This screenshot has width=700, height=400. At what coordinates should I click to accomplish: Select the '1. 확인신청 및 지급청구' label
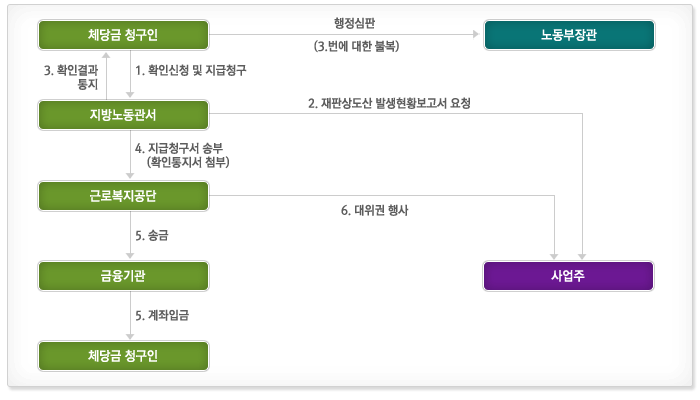coord(190,71)
